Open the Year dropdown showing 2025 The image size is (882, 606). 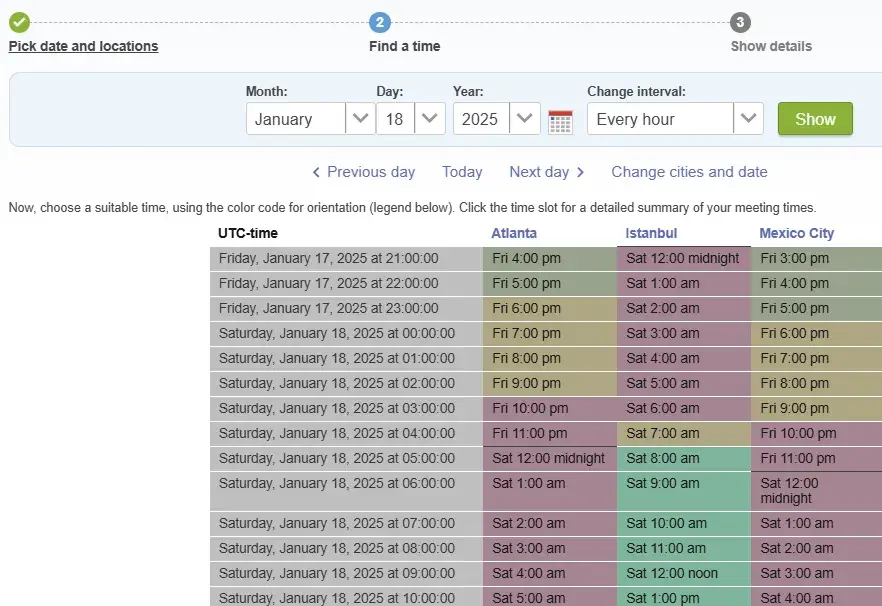(497, 119)
